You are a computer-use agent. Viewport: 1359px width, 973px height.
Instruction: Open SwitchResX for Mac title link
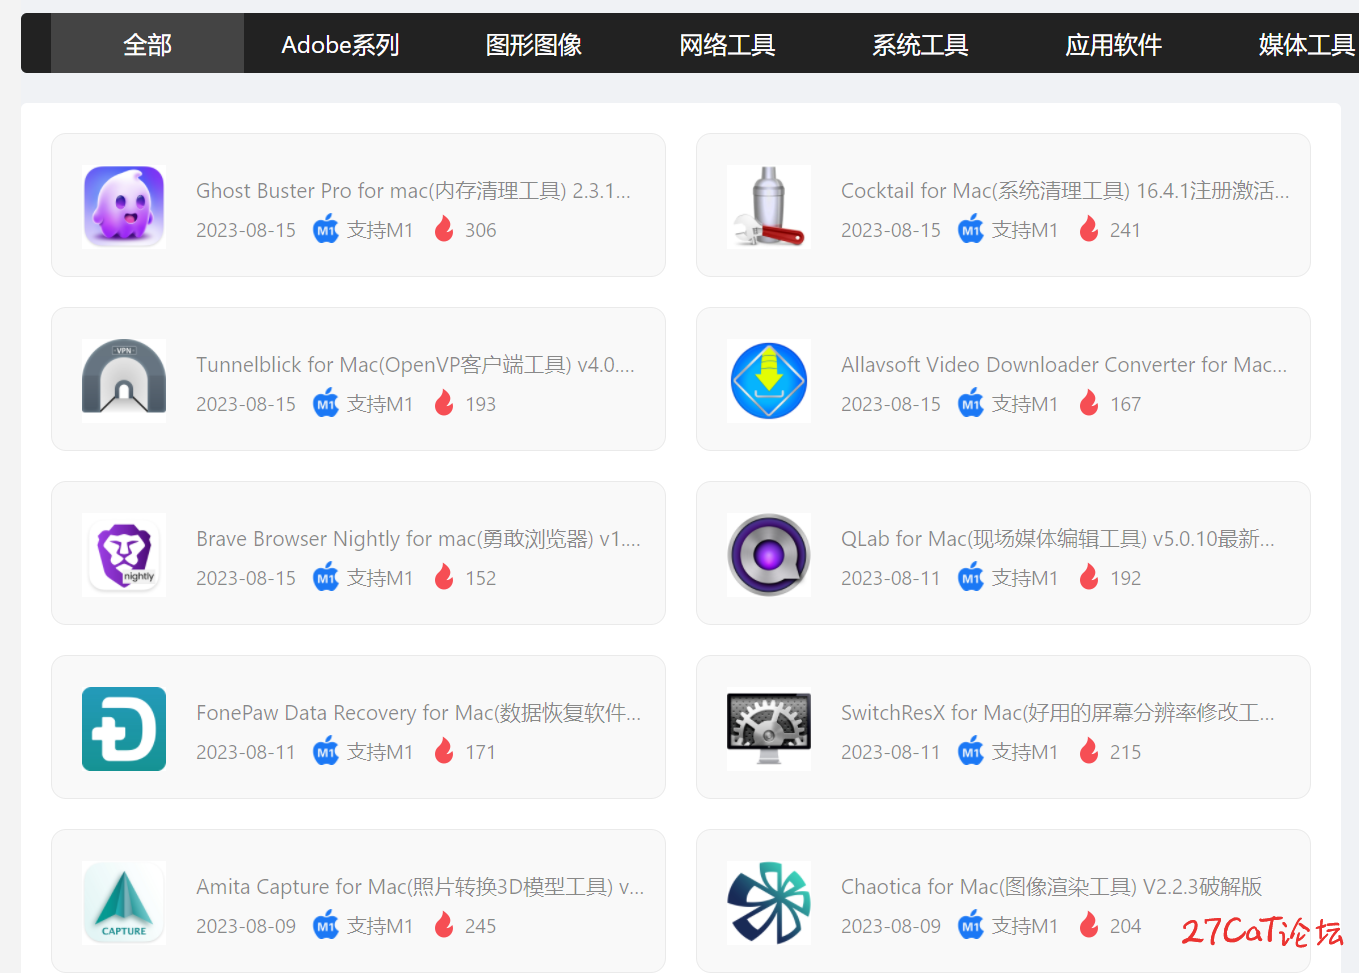pos(1058,712)
